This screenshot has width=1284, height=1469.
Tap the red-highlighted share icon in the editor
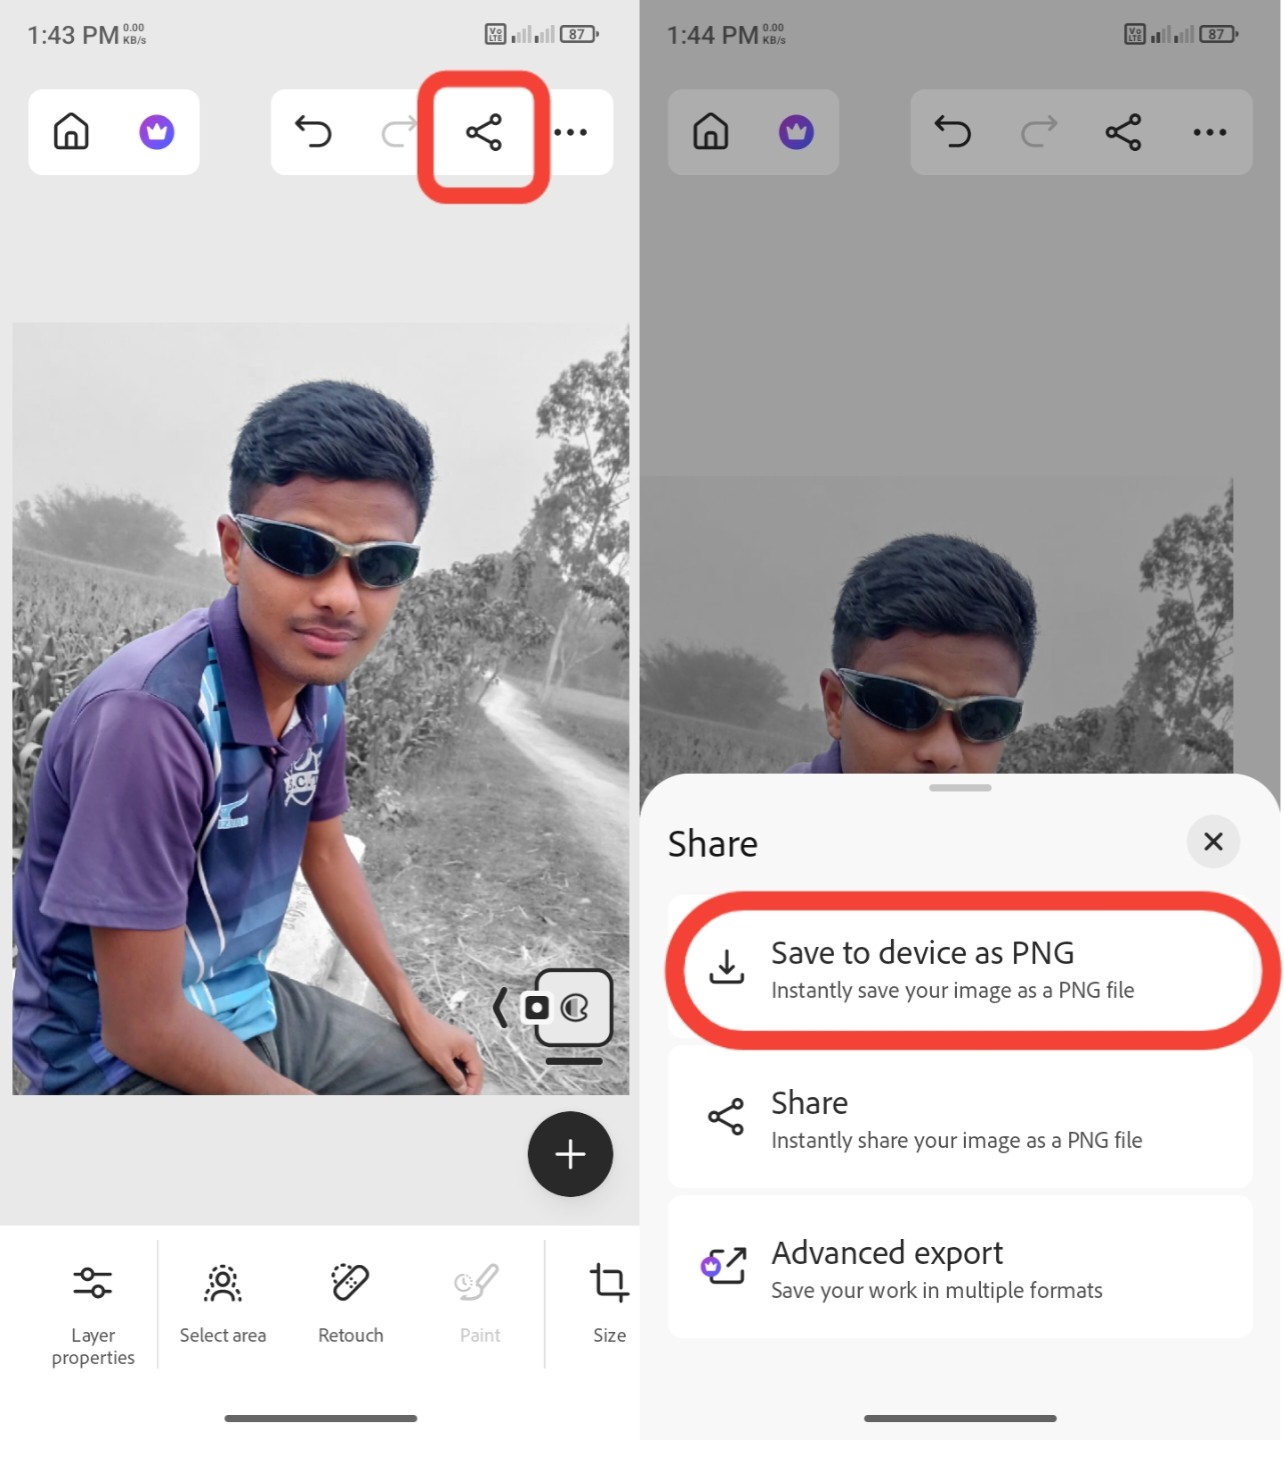click(483, 133)
